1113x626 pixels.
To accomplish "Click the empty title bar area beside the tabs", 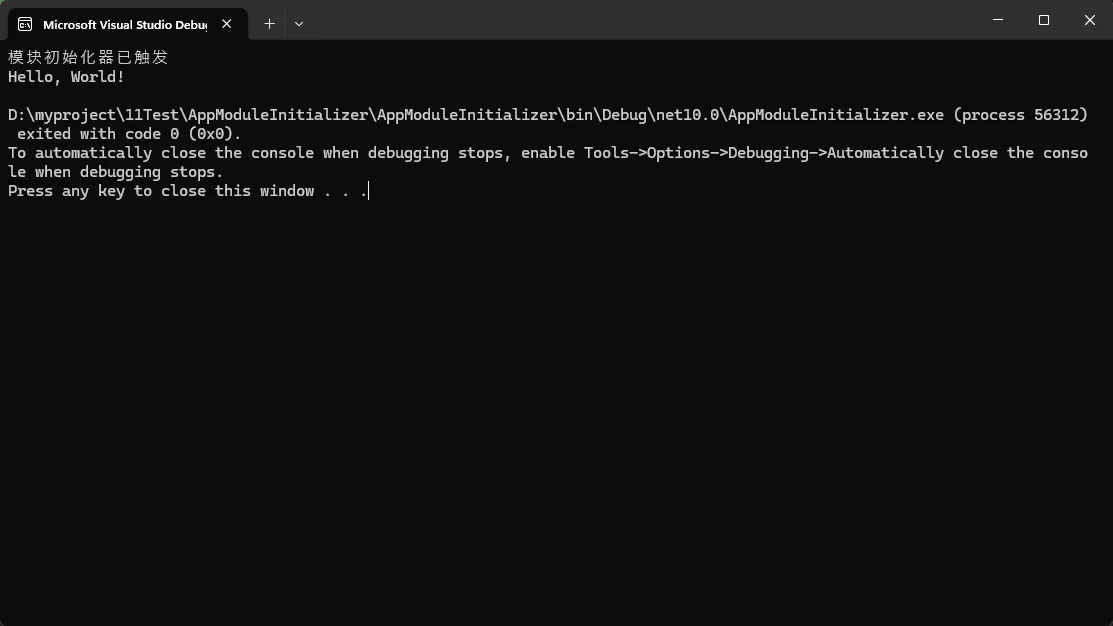I will click(639, 20).
